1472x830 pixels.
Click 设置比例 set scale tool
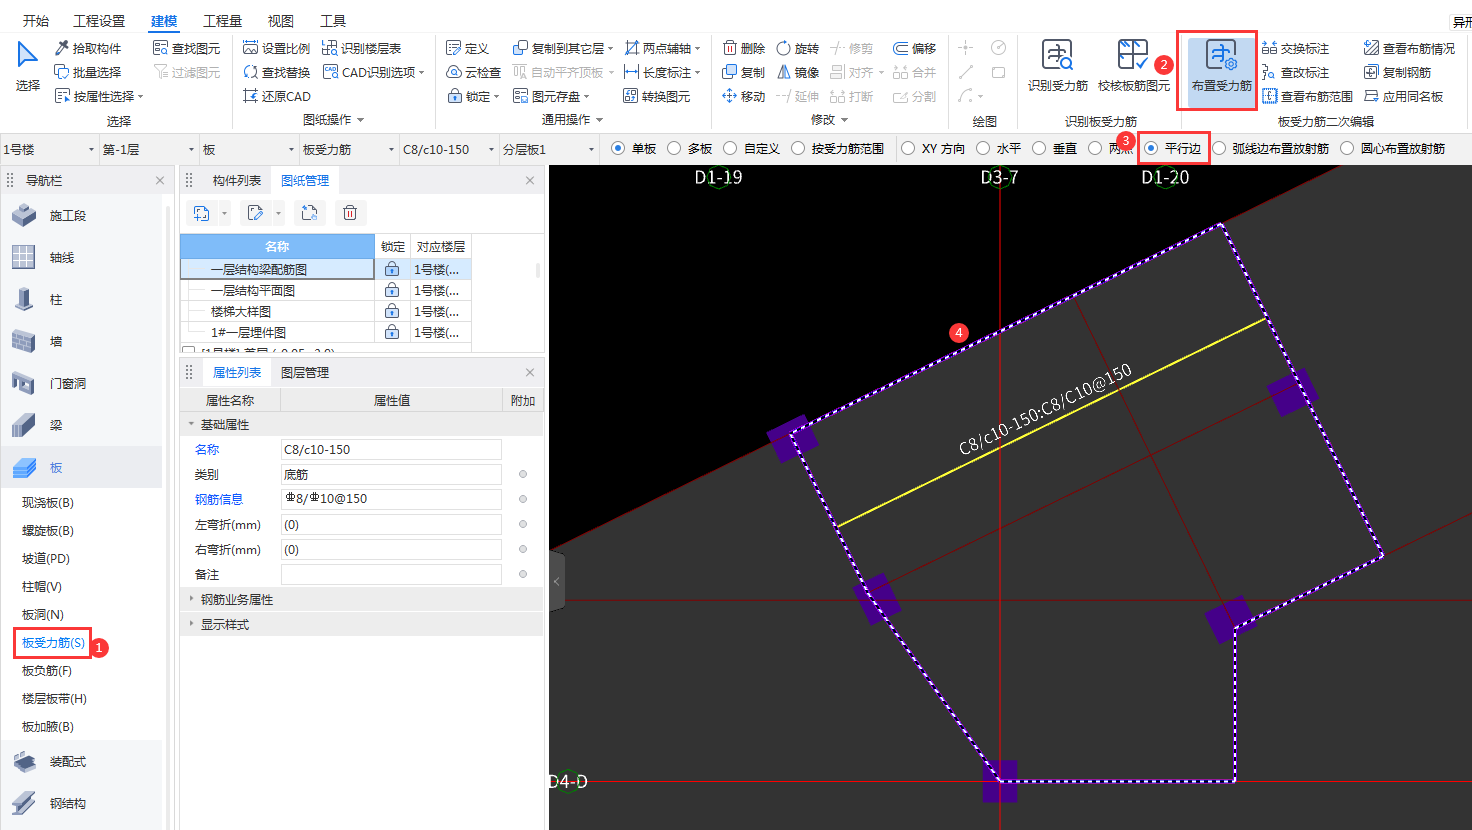click(x=277, y=48)
